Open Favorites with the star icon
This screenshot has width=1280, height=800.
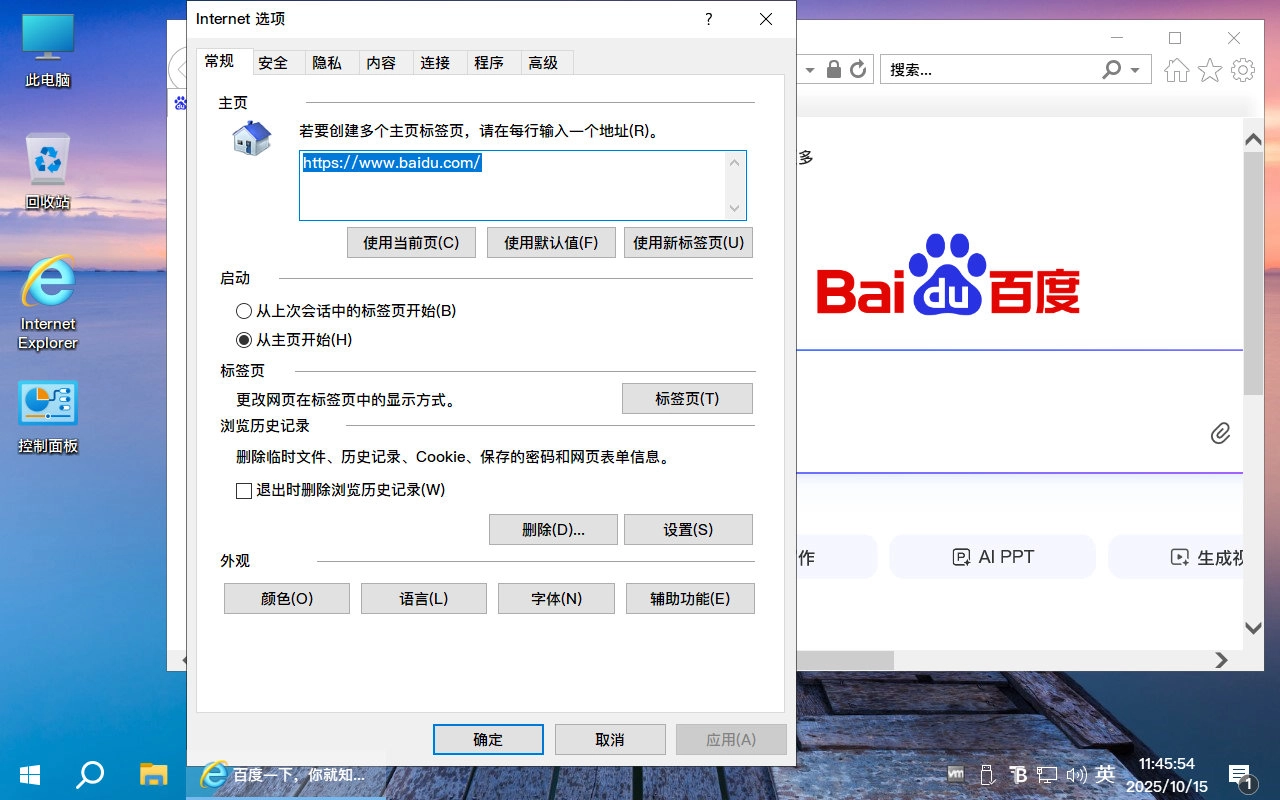point(1210,69)
